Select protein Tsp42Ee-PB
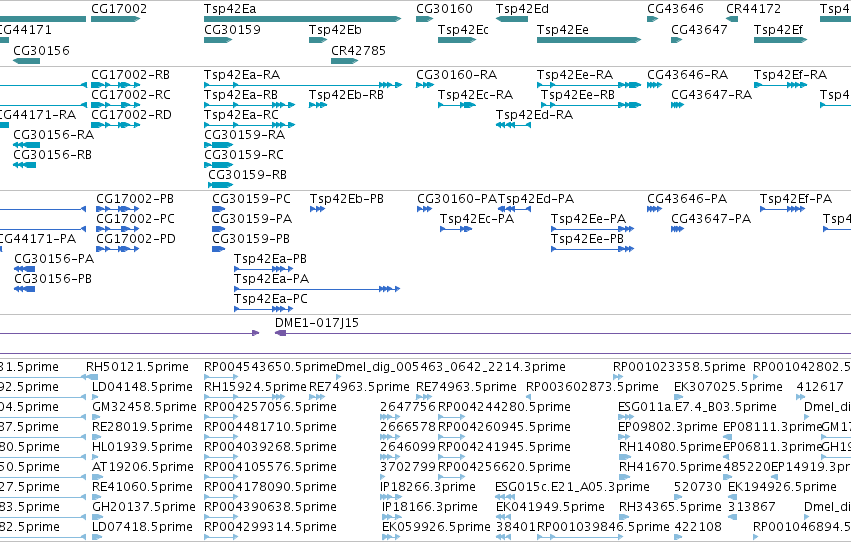851x542 pixels. tap(587, 239)
